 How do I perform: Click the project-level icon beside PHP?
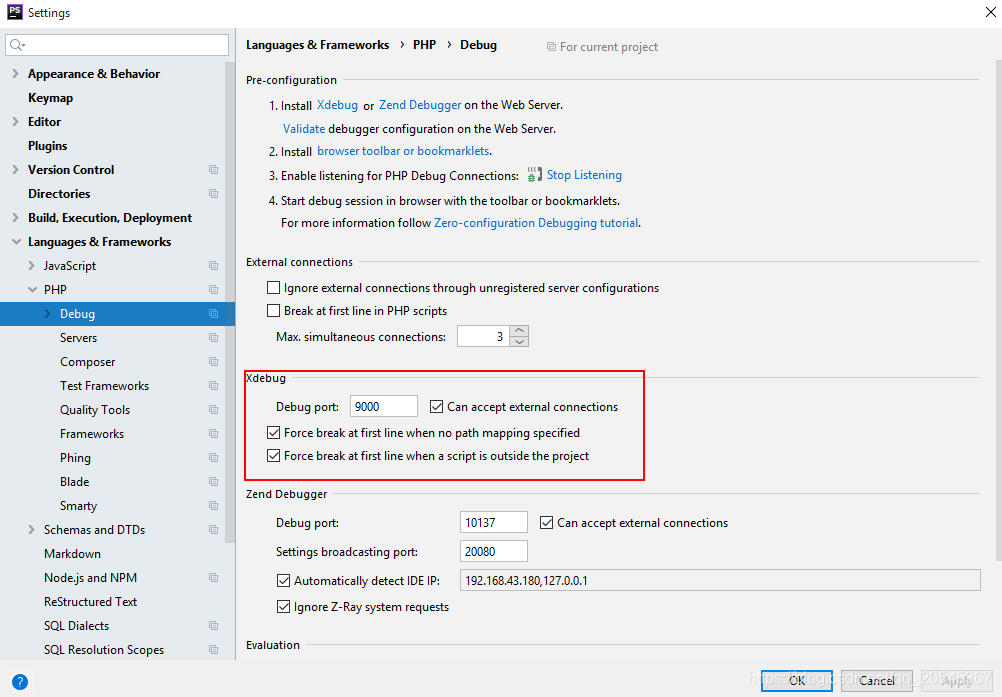[x=213, y=289]
